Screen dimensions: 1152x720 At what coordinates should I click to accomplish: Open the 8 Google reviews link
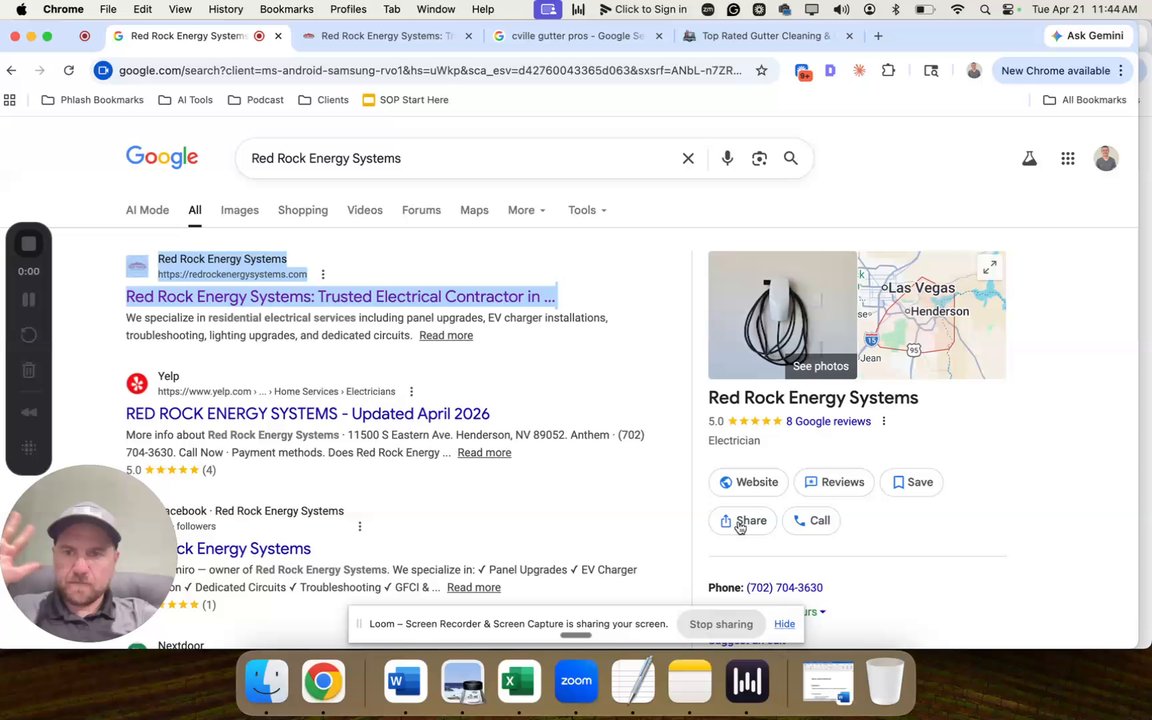[x=828, y=421]
